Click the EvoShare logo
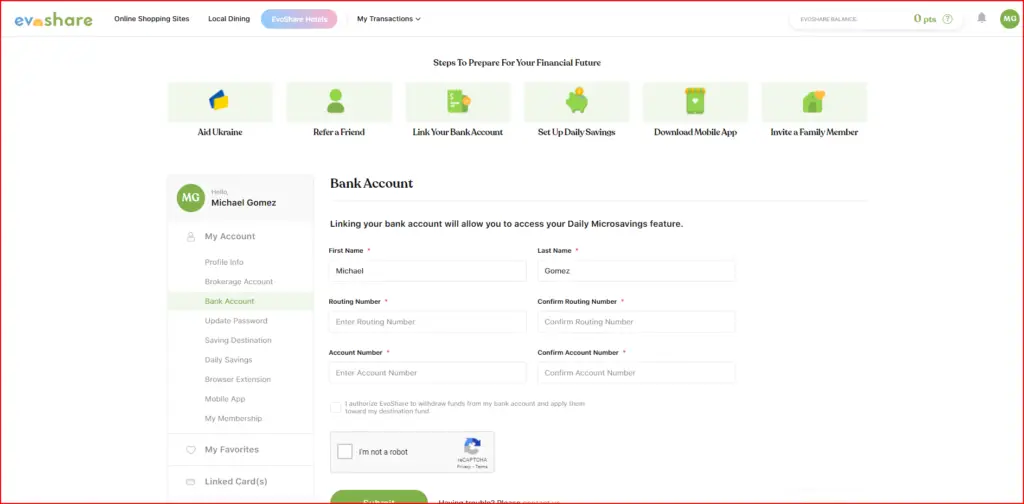The image size is (1024, 504). click(54, 20)
